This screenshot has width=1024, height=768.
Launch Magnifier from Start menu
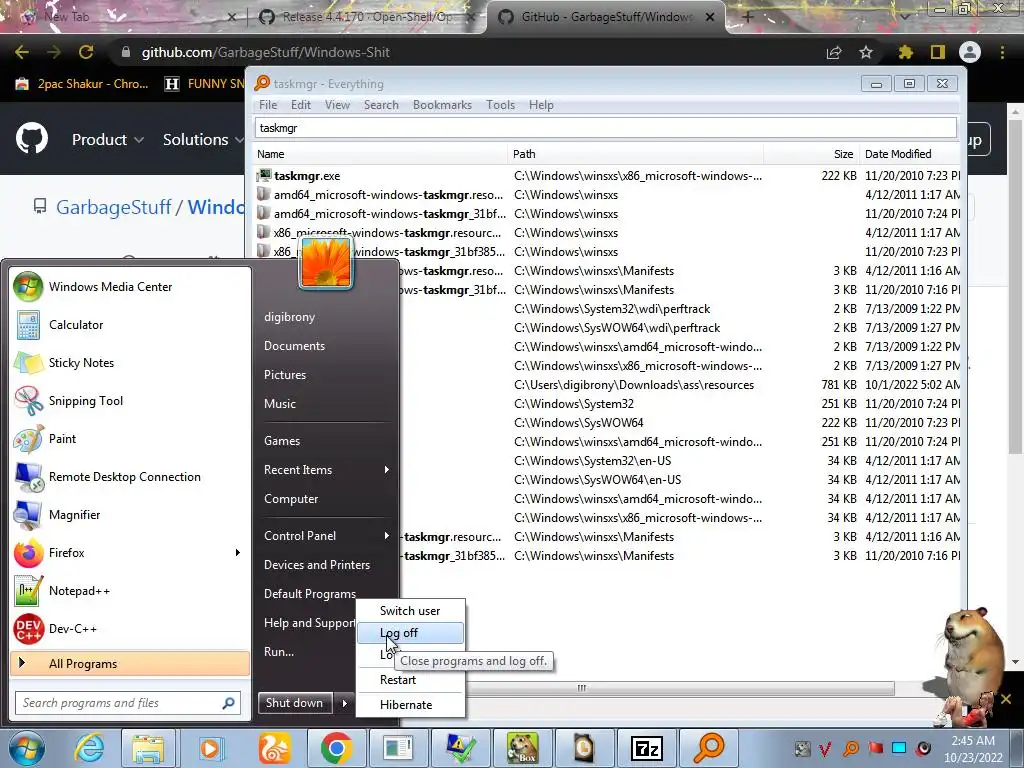coord(131,515)
